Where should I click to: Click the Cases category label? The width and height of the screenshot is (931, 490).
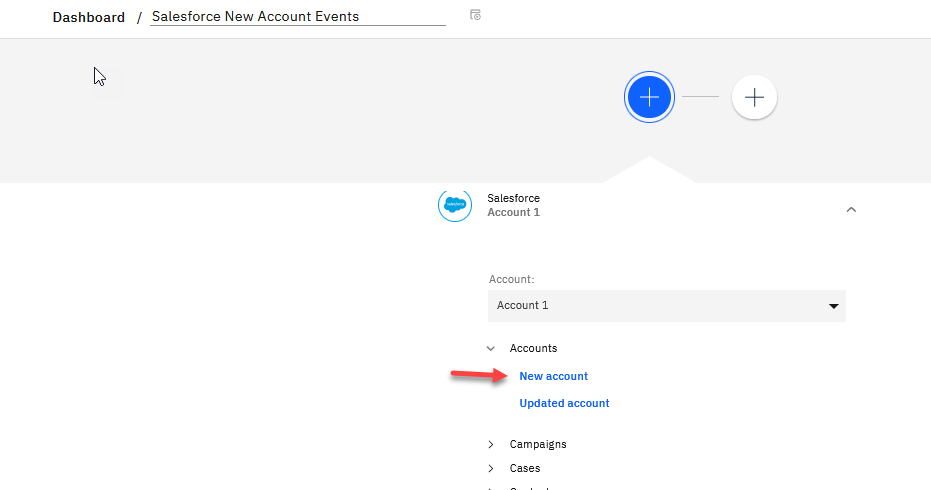(525, 468)
